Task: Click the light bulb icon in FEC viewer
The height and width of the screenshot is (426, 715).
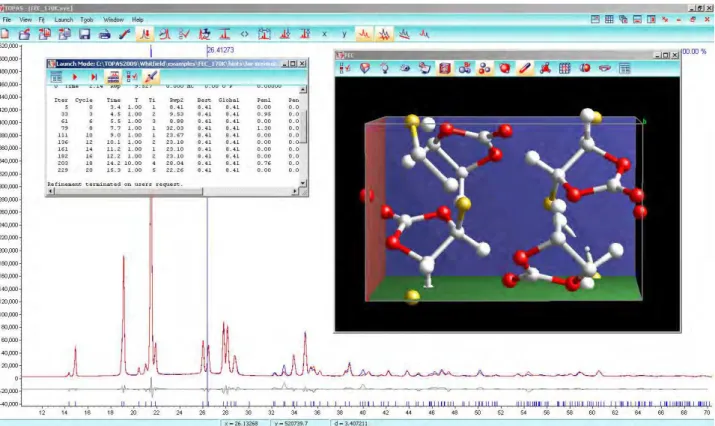Action: pyautogui.click(x=385, y=68)
